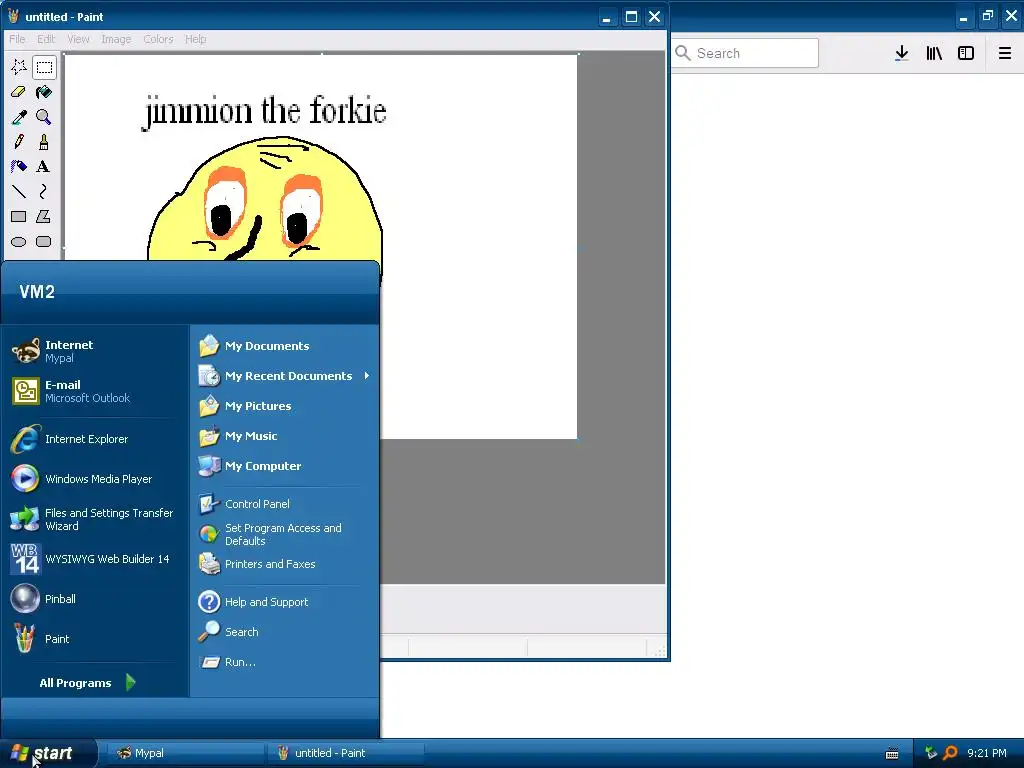This screenshot has width=1024, height=768.
Task: Launch Internet Mypal from Start menu
Action: pyautogui.click(x=95, y=351)
